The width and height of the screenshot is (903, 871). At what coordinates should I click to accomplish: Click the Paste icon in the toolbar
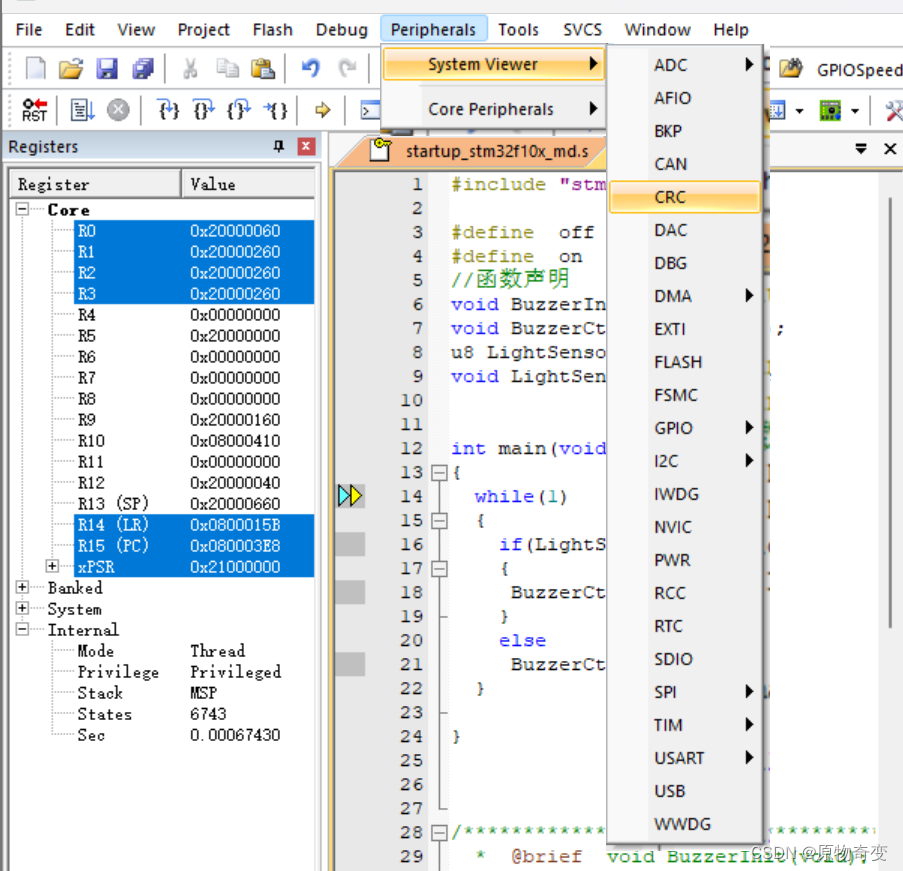[263, 67]
